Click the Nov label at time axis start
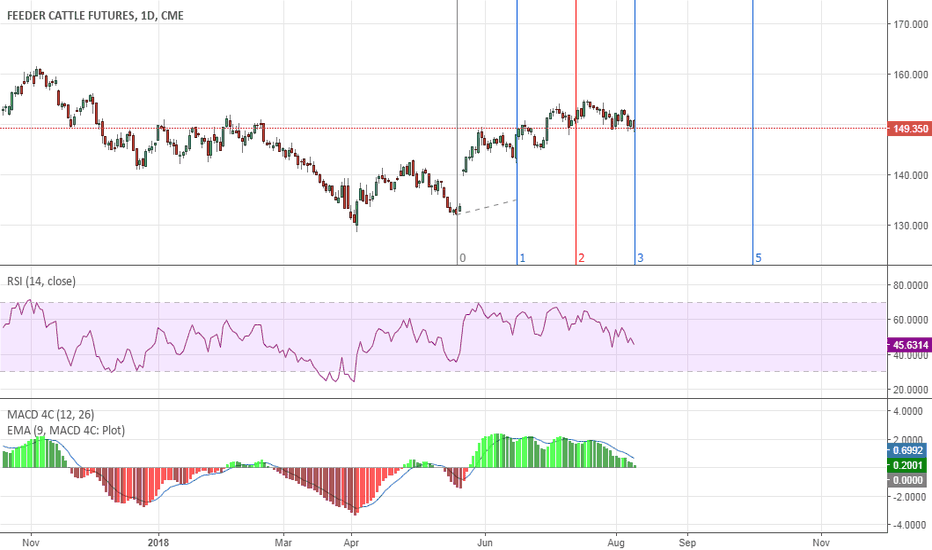The image size is (932, 550). [x=31, y=542]
